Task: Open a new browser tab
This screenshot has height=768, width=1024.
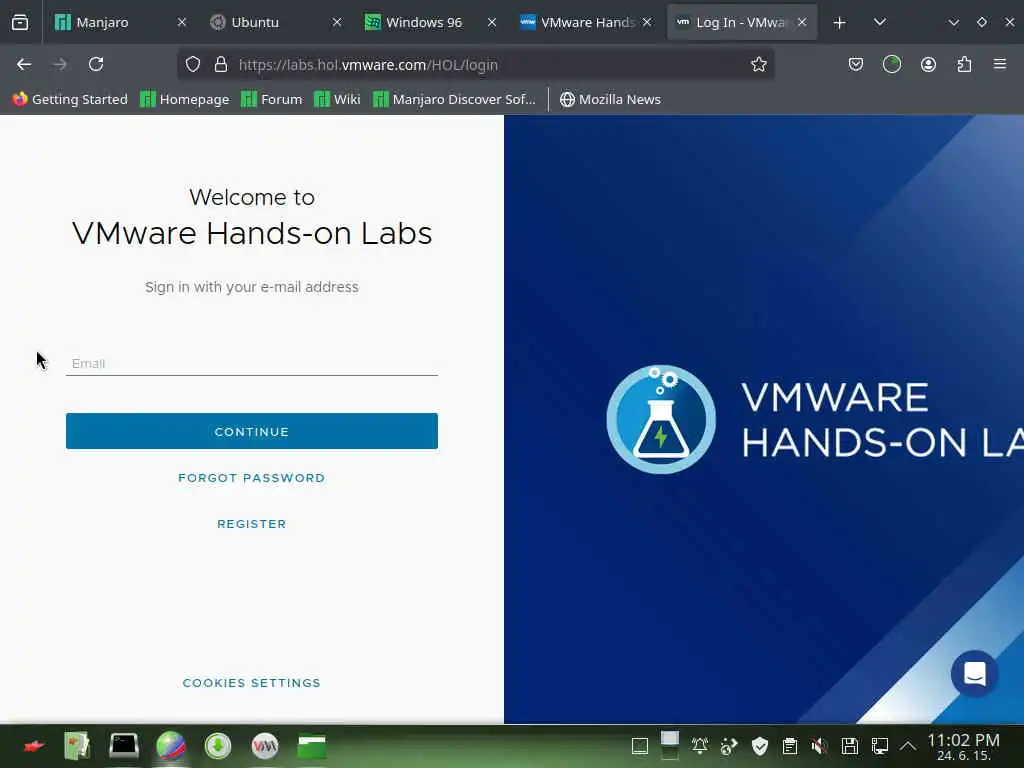Action: click(839, 23)
